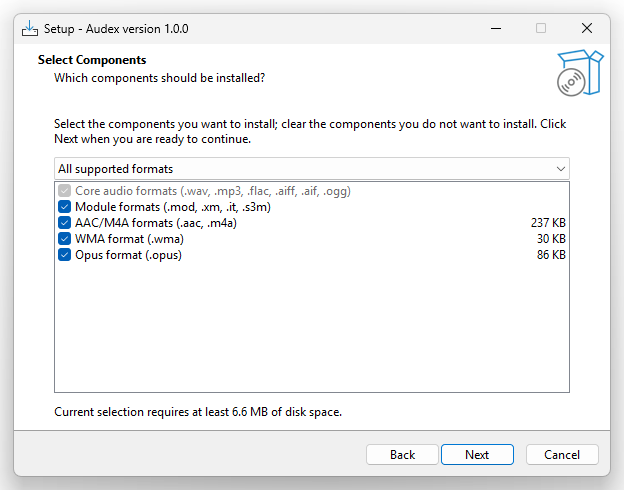Image resolution: width=624 pixels, height=490 pixels.
Task: Click the Setup - Audex version 1.0.0 title text
Action: (116, 28)
